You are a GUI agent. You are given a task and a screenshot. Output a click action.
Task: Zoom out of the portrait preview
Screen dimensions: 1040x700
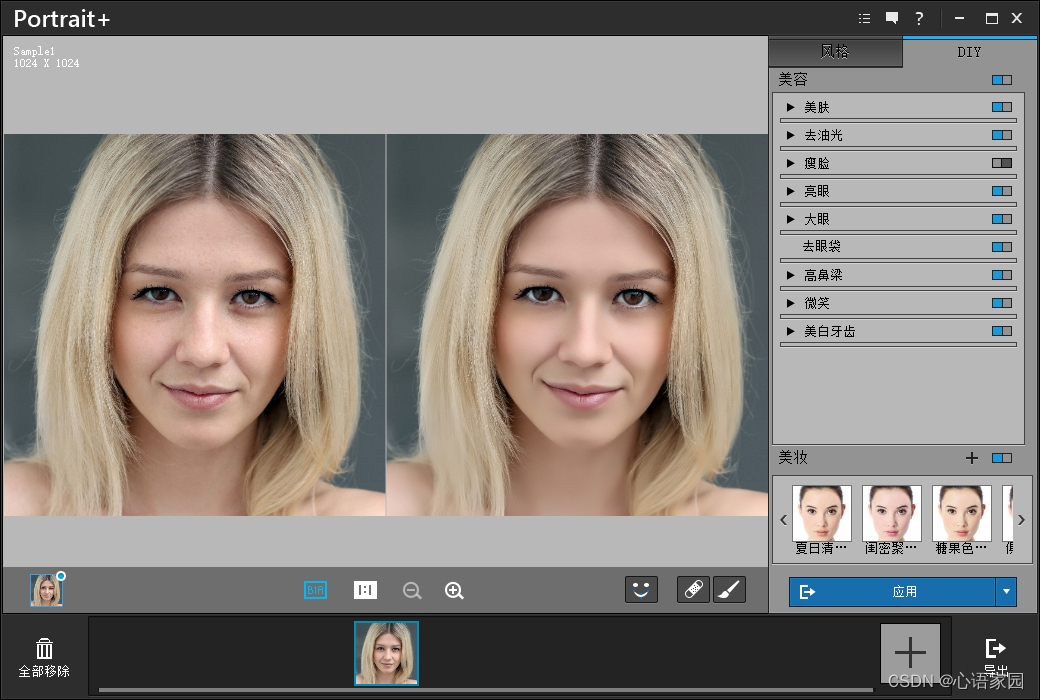click(x=411, y=591)
